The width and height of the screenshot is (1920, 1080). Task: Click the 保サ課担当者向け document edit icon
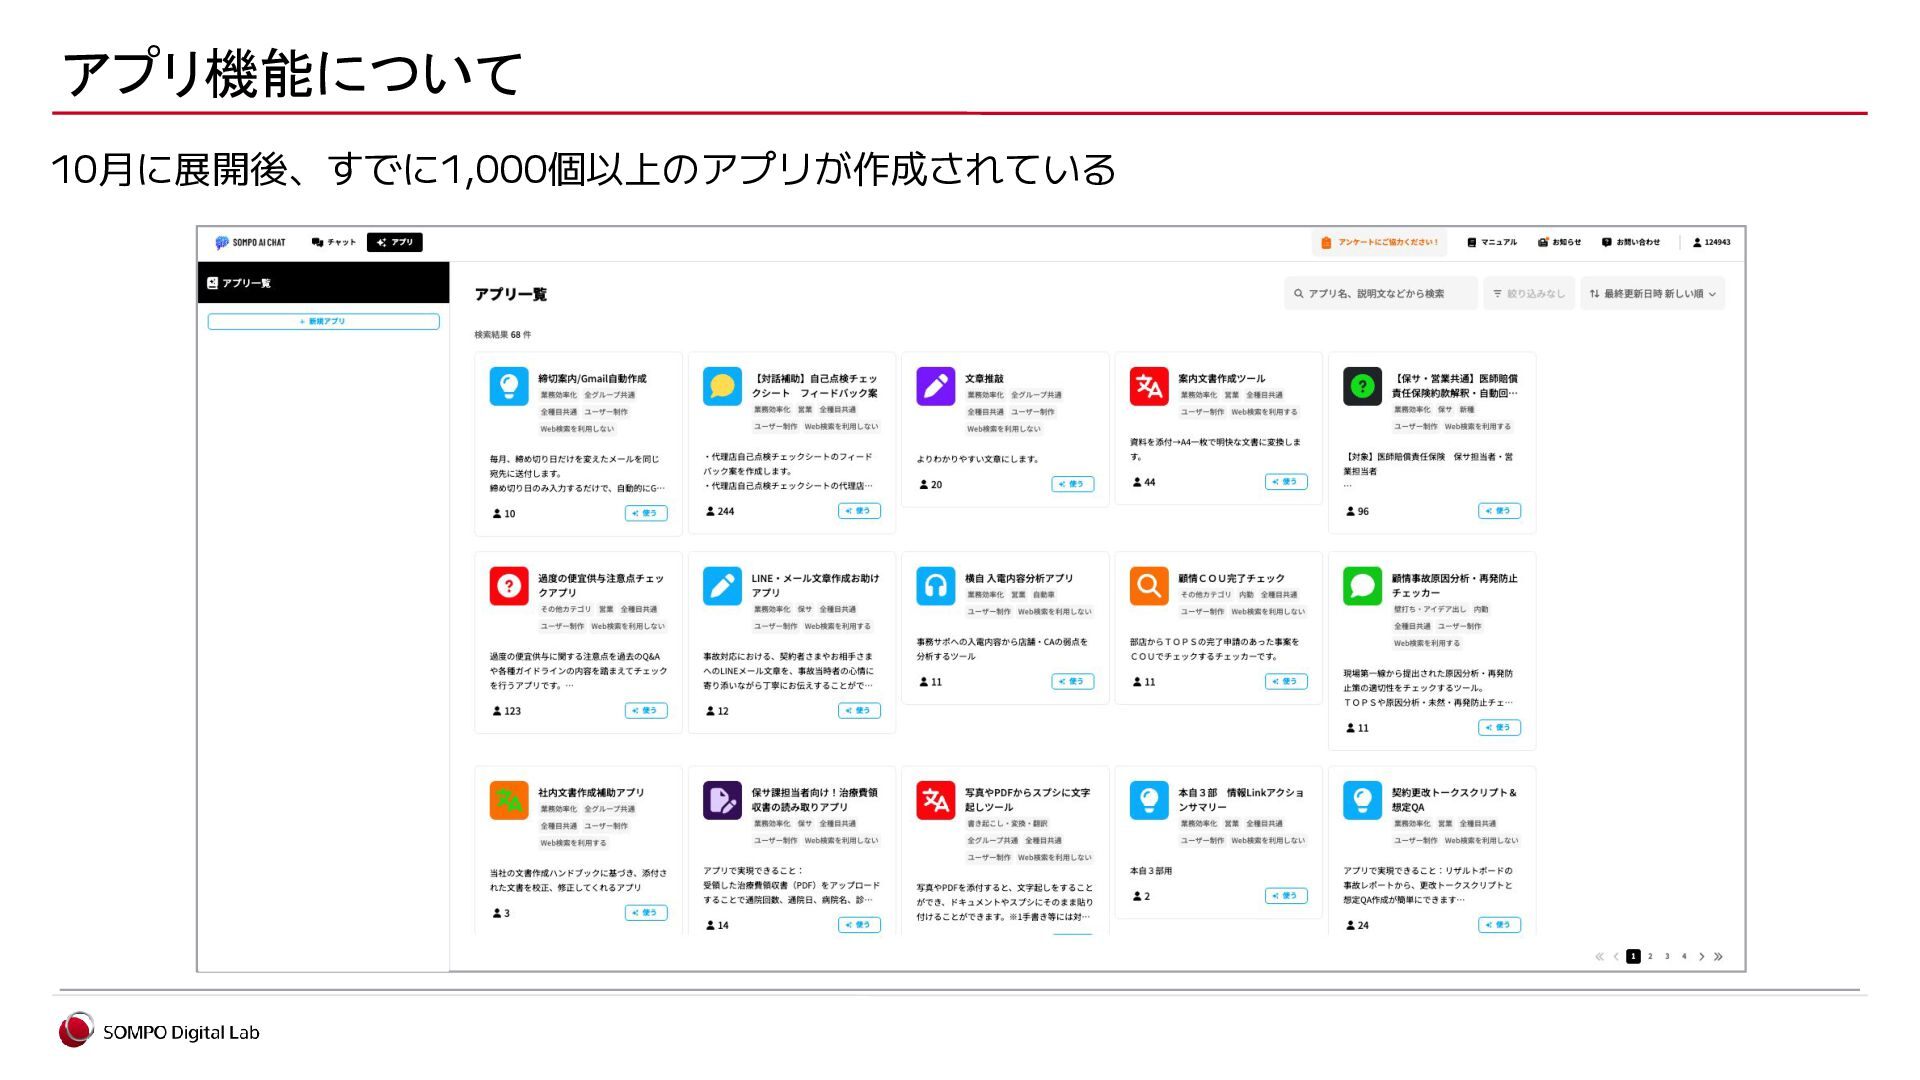coord(721,800)
